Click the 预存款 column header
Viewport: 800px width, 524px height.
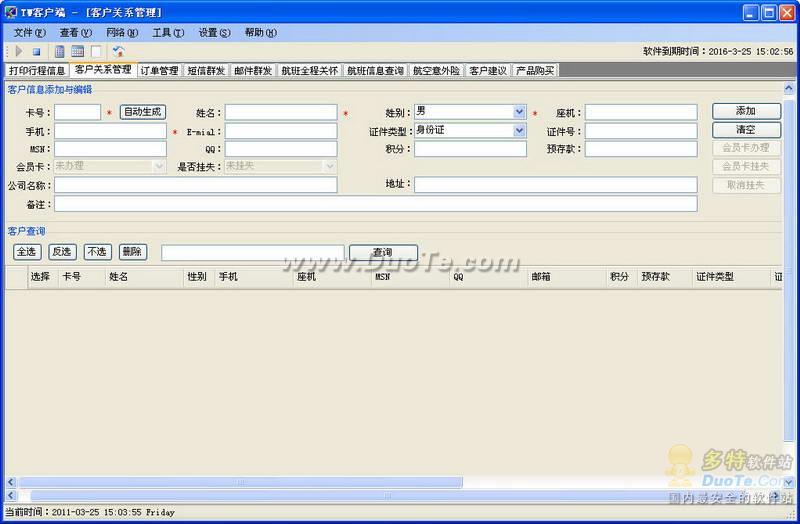tap(665, 277)
